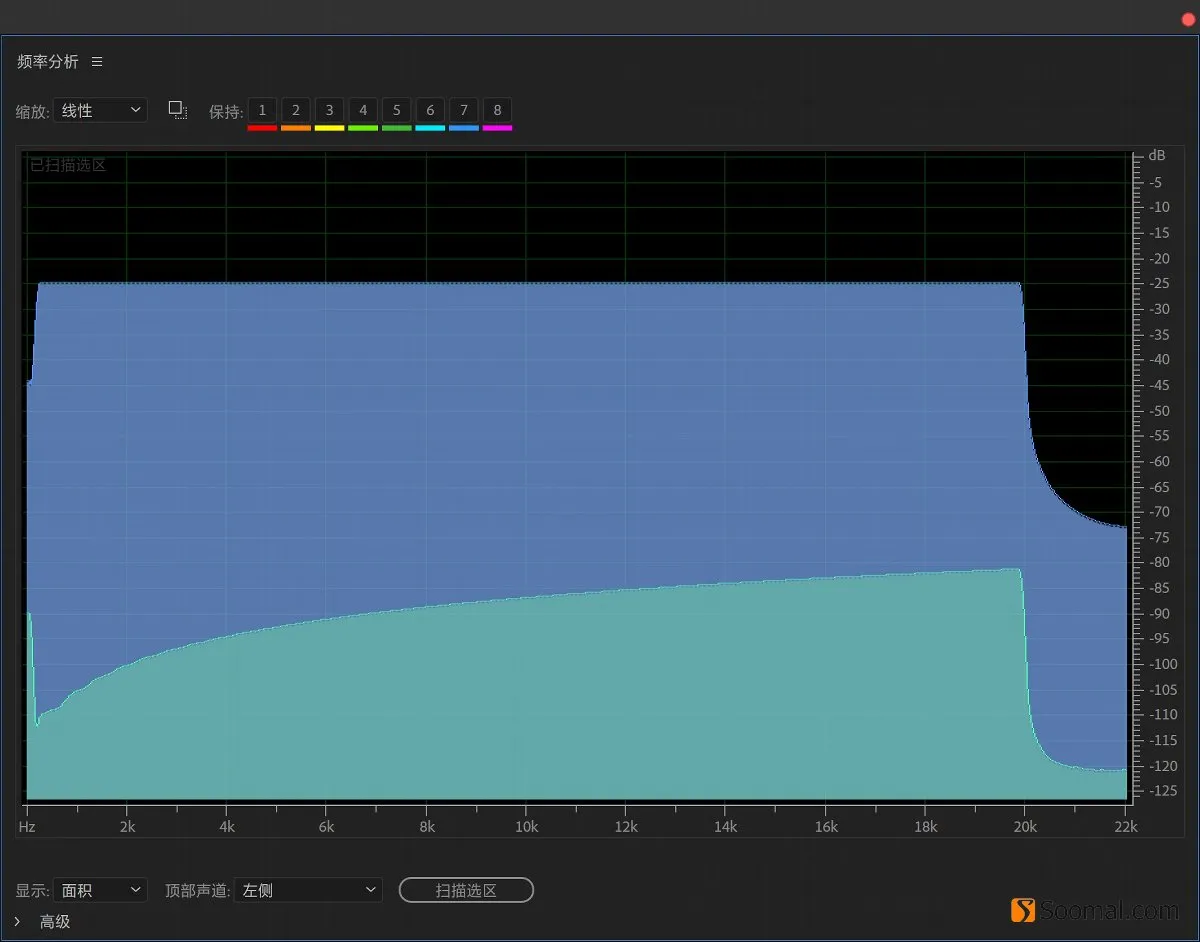The image size is (1200, 942).
Task: Click the 扫描选区 button
Action: 466,890
